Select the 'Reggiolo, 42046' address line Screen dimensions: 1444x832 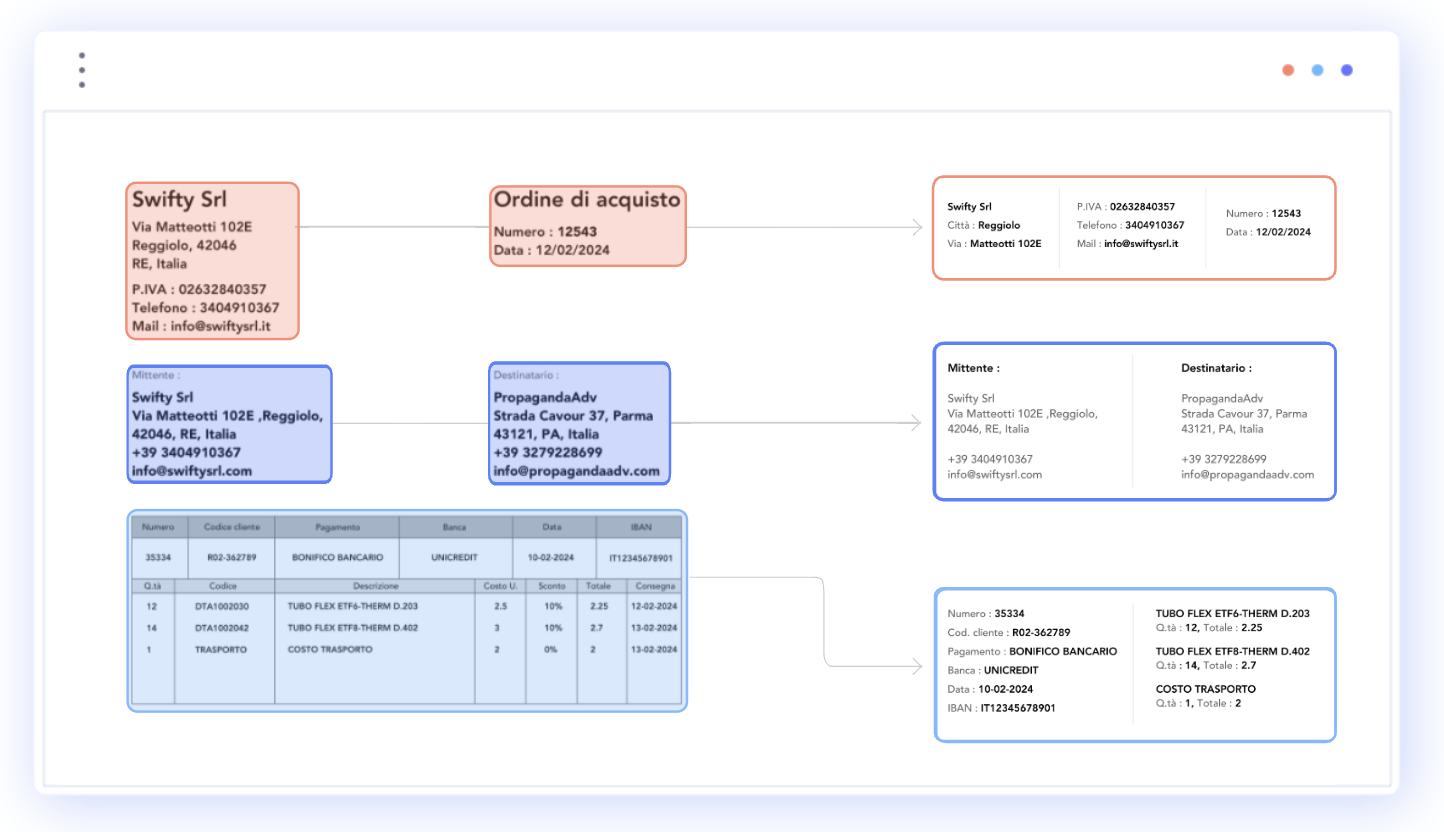coord(184,245)
